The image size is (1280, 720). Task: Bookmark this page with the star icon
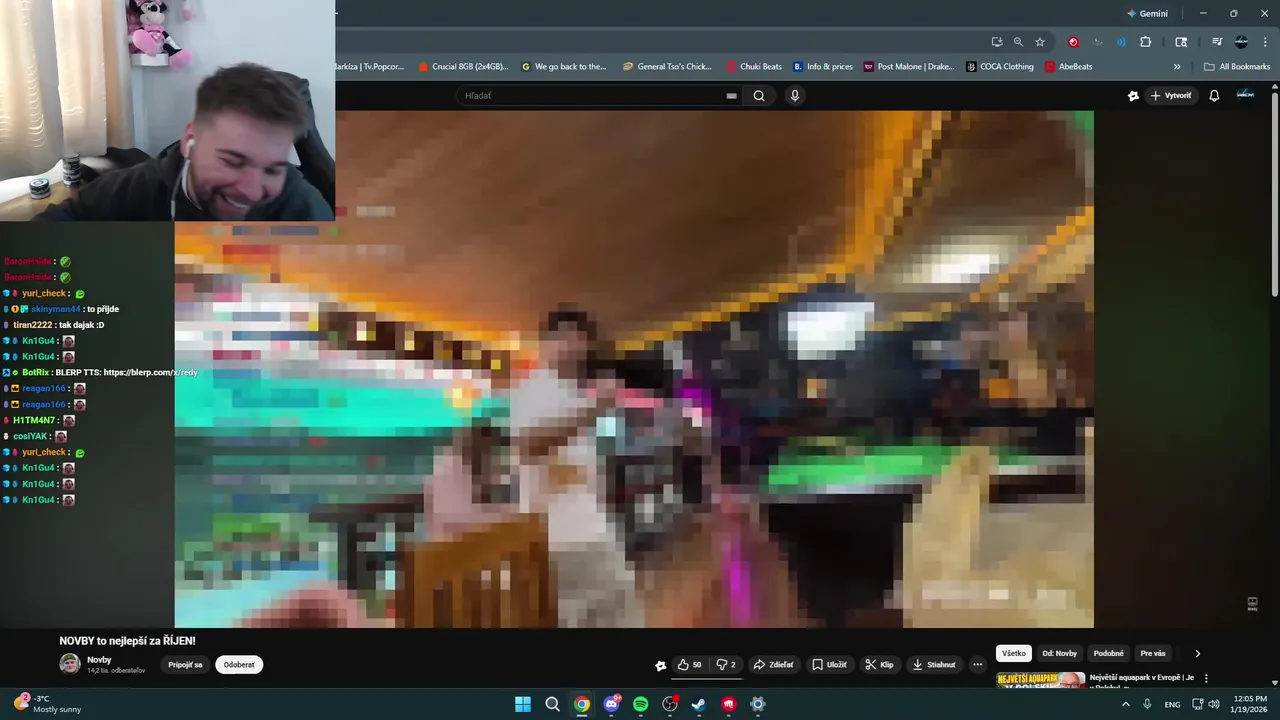tap(1040, 42)
